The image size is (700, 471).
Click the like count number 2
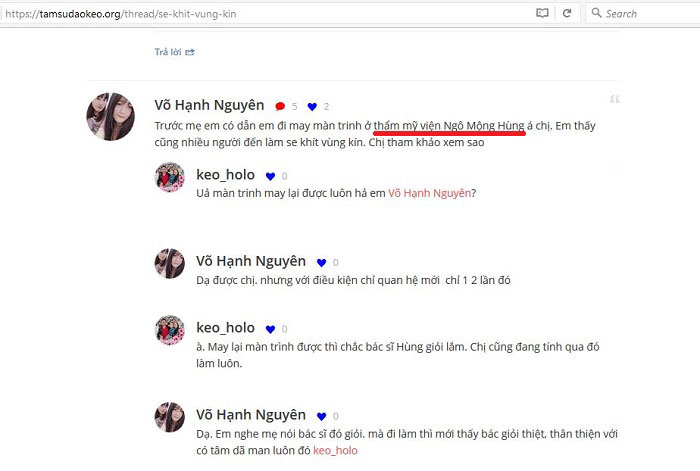tap(326, 106)
